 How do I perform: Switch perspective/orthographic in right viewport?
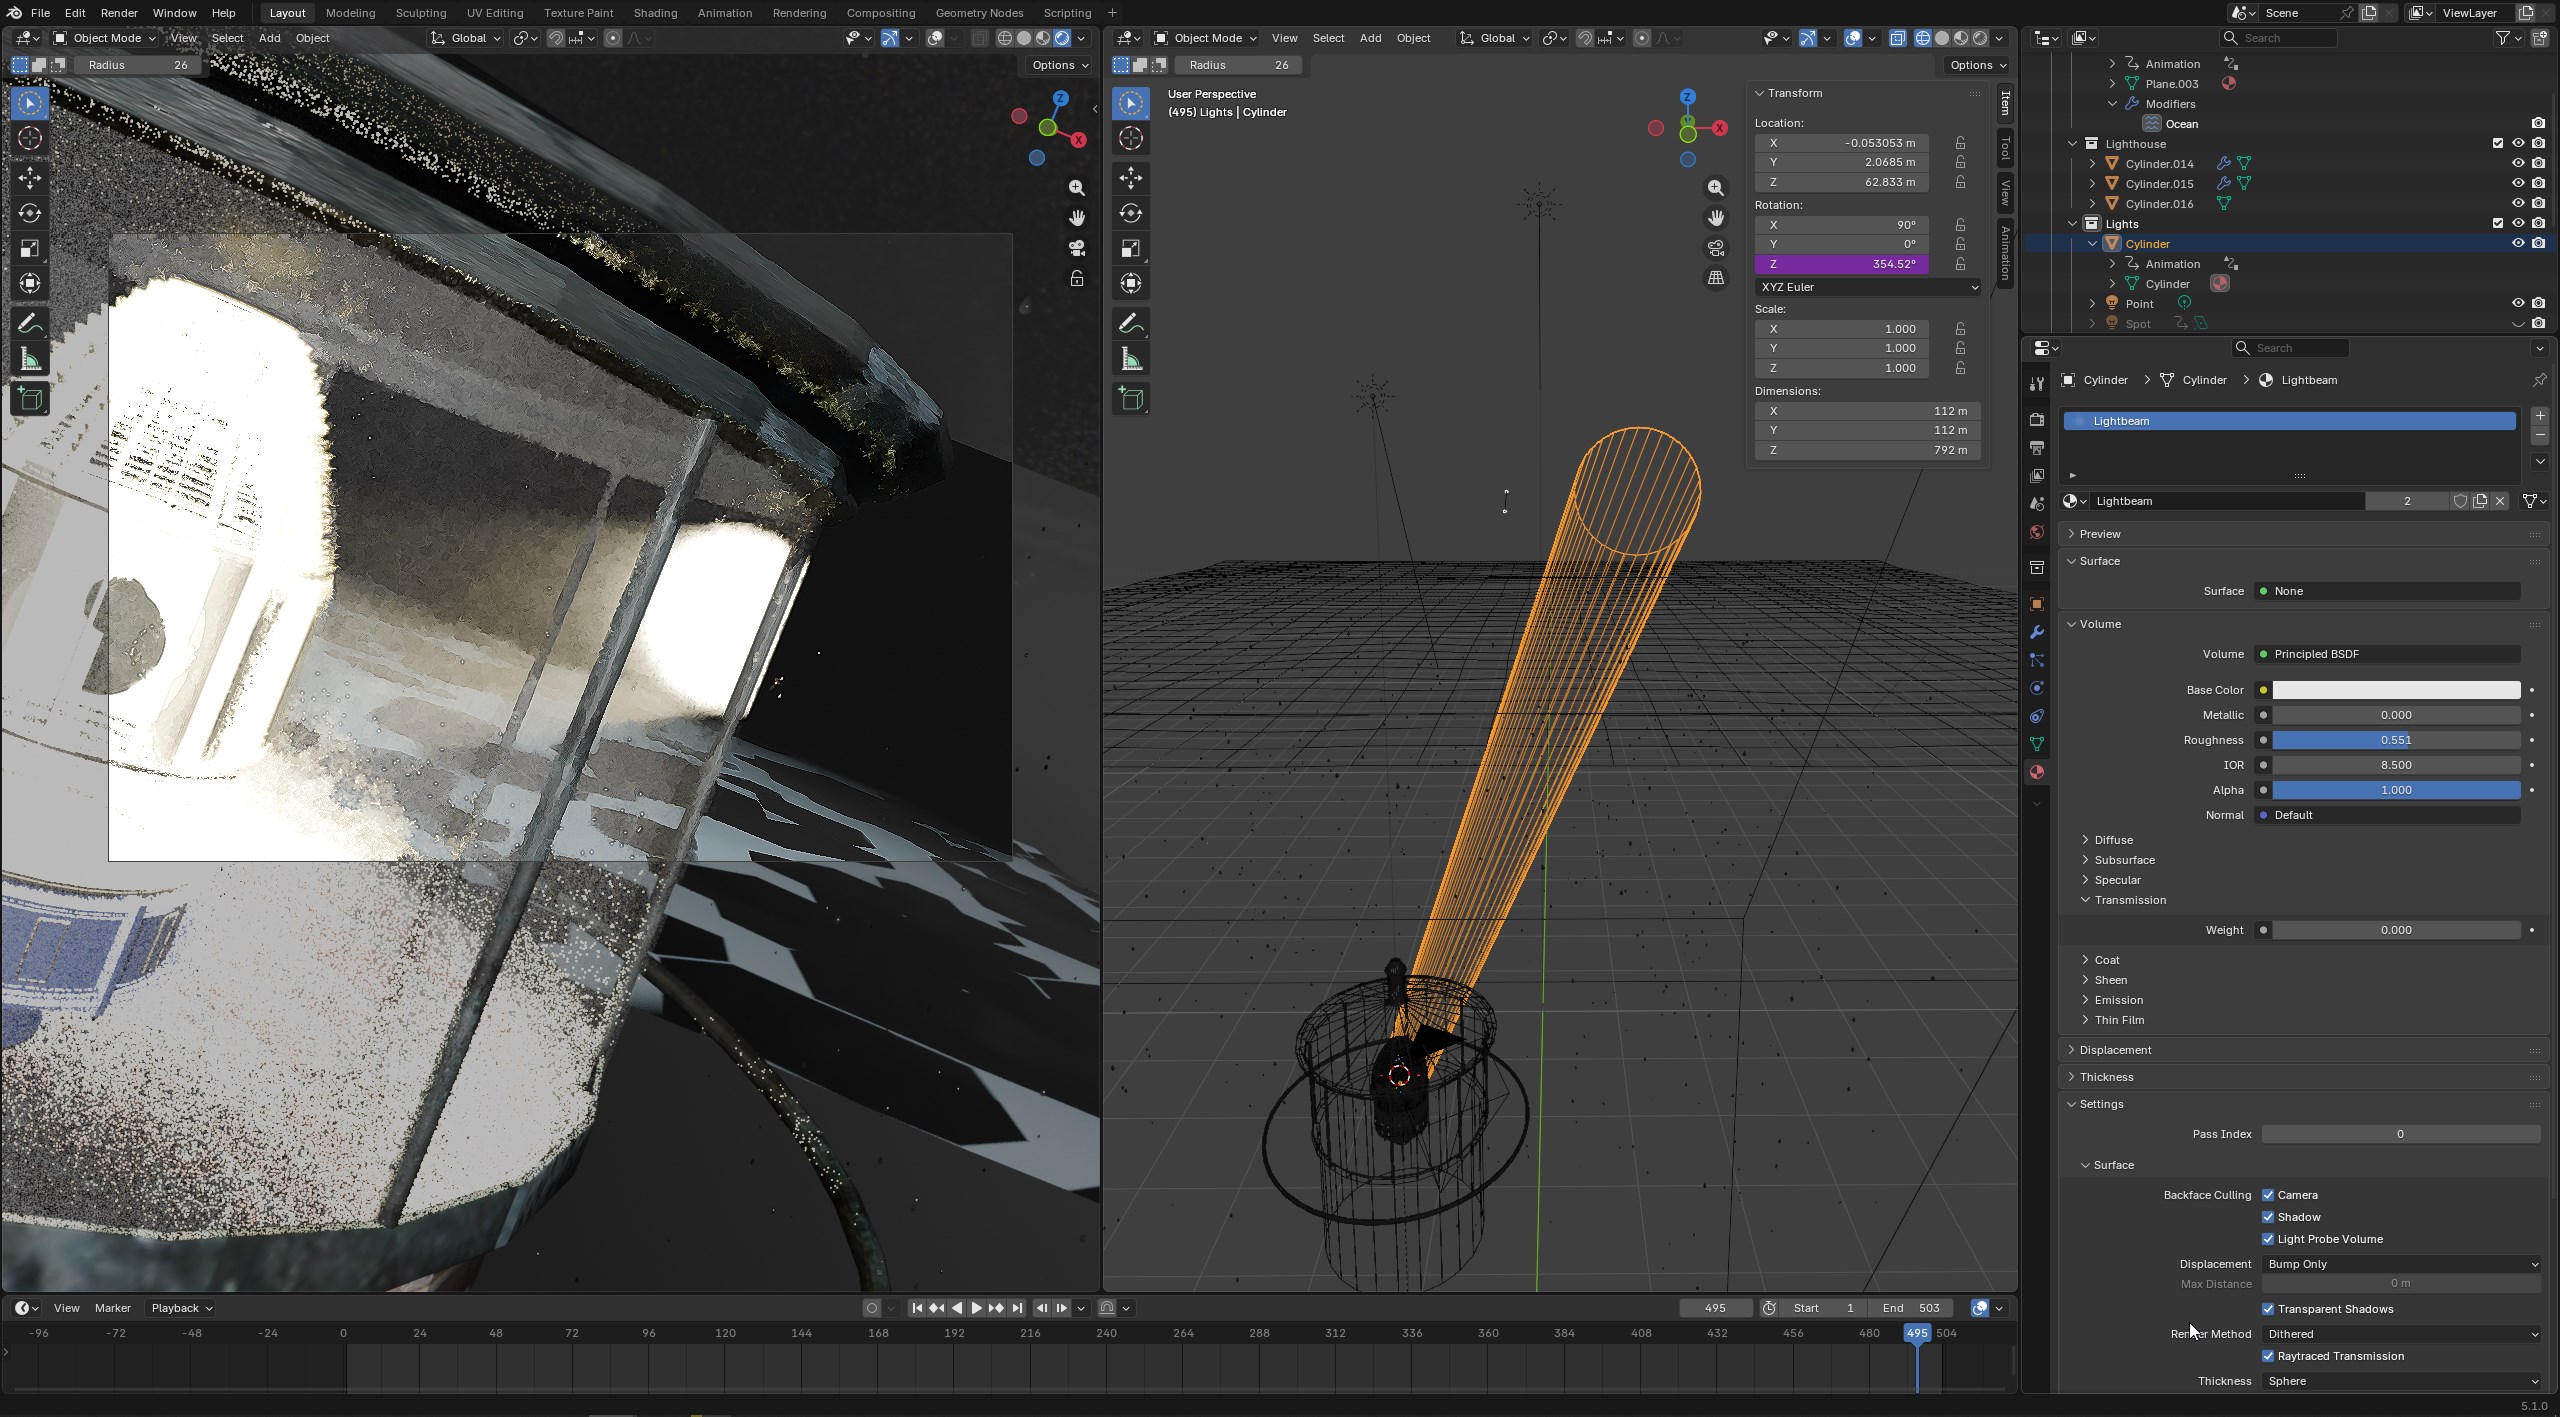tap(1716, 278)
